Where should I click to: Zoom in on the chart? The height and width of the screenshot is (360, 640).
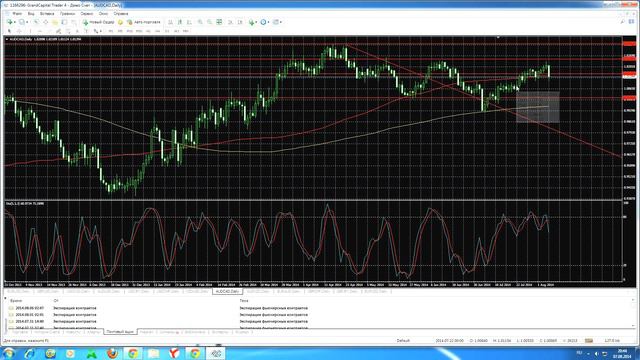point(200,22)
